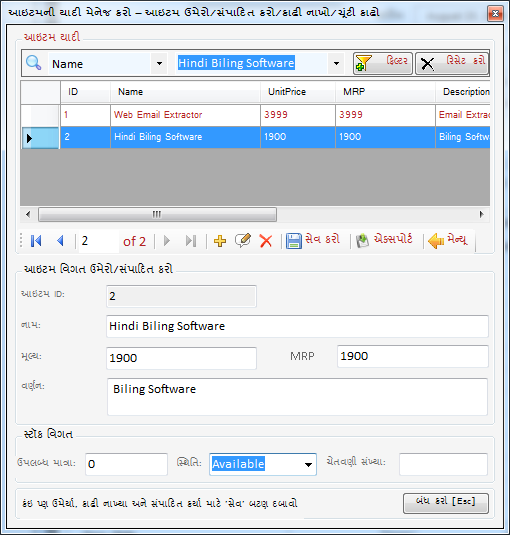
Task: Click the price field showing 1900
Action: click(181, 358)
